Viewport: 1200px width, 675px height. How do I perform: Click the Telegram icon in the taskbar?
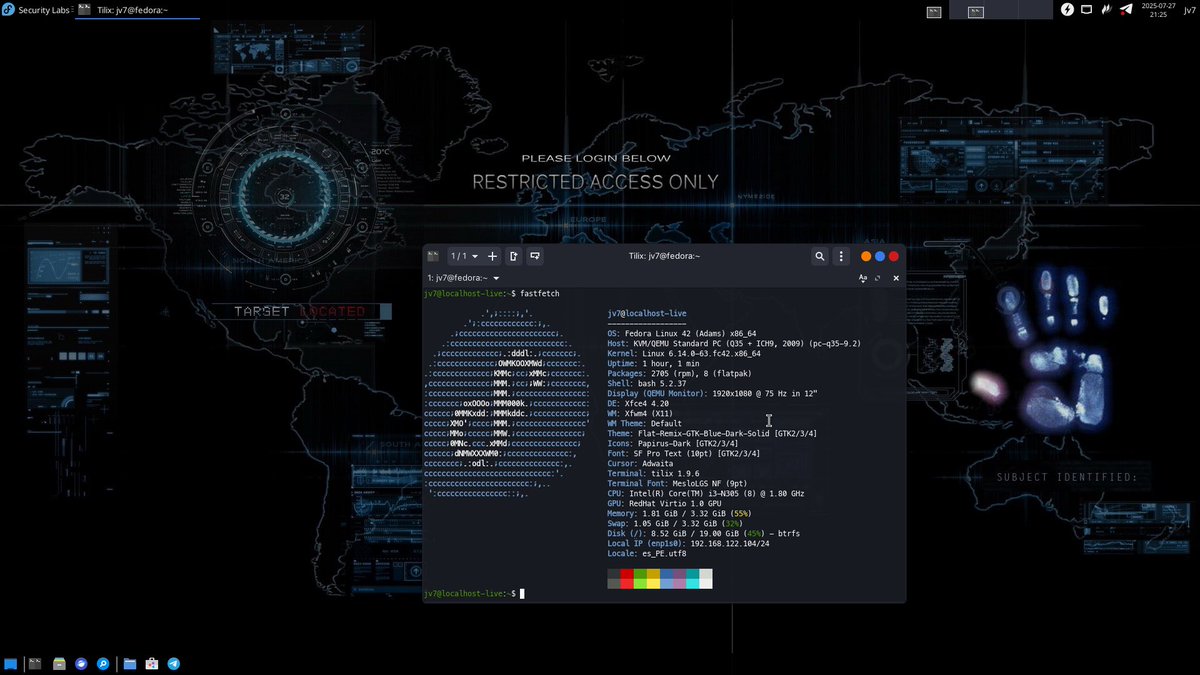coord(173,663)
